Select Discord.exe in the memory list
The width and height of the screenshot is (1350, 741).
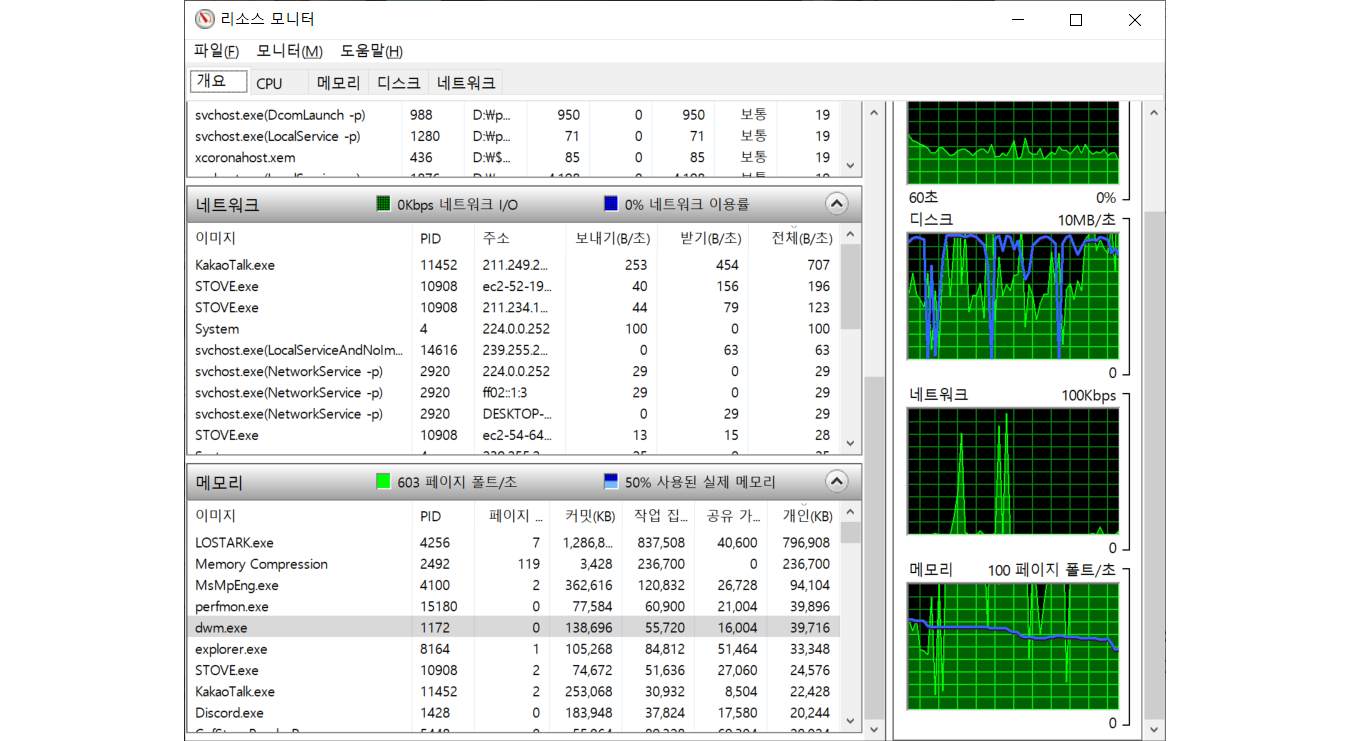pyautogui.click(x=513, y=713)
